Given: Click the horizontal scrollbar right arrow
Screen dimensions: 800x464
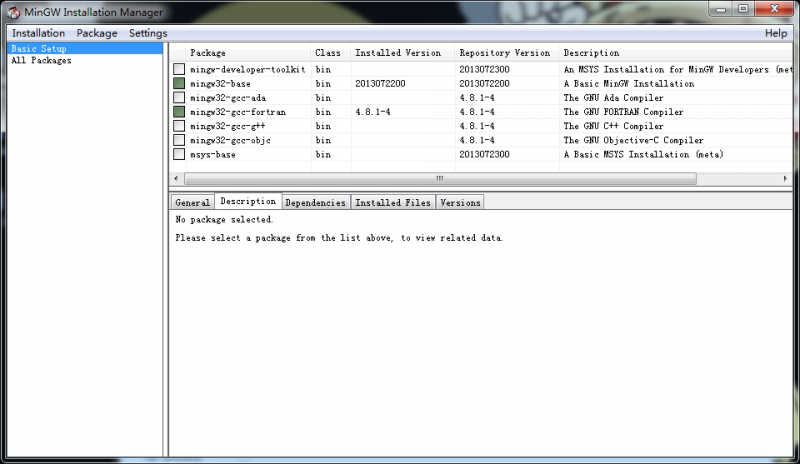Looking at the screenshot, I should tap(785, 179).
